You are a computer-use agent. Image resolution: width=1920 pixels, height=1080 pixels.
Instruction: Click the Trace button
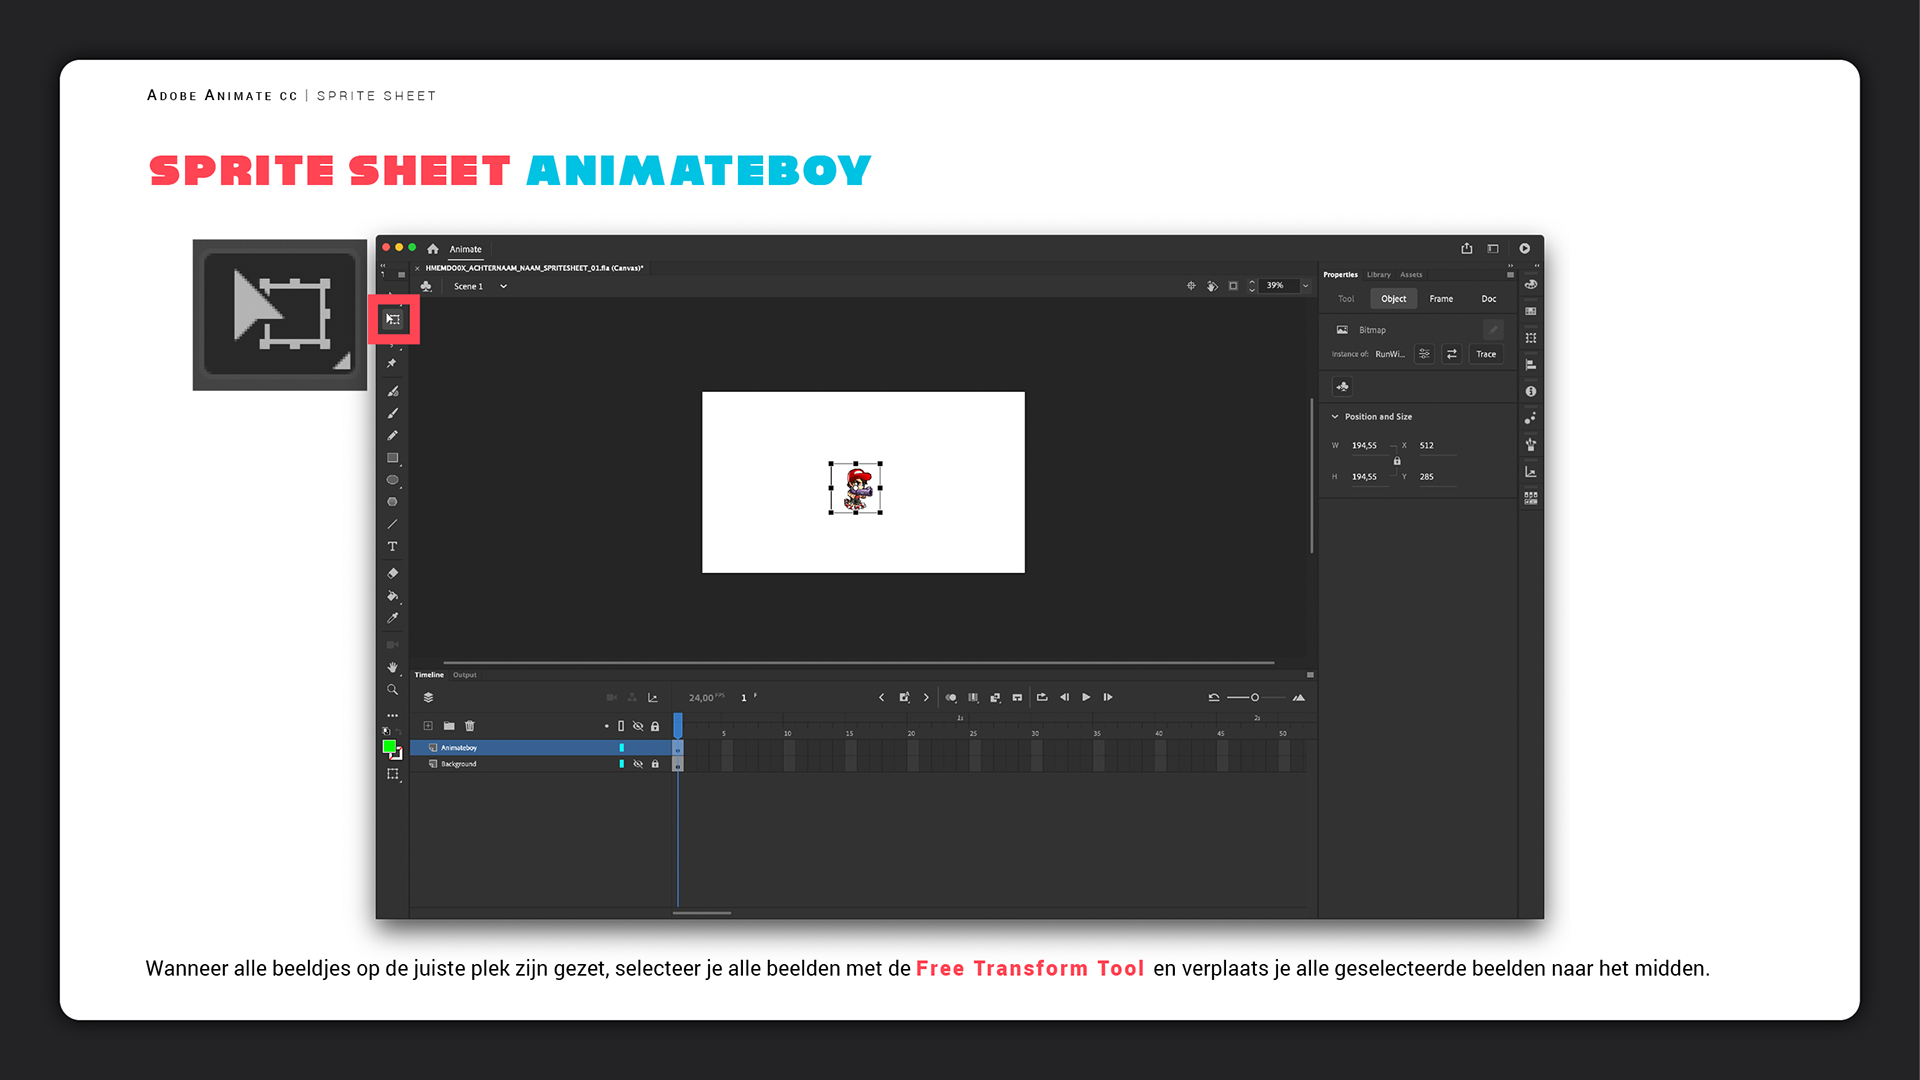[x=1486, y=354]
